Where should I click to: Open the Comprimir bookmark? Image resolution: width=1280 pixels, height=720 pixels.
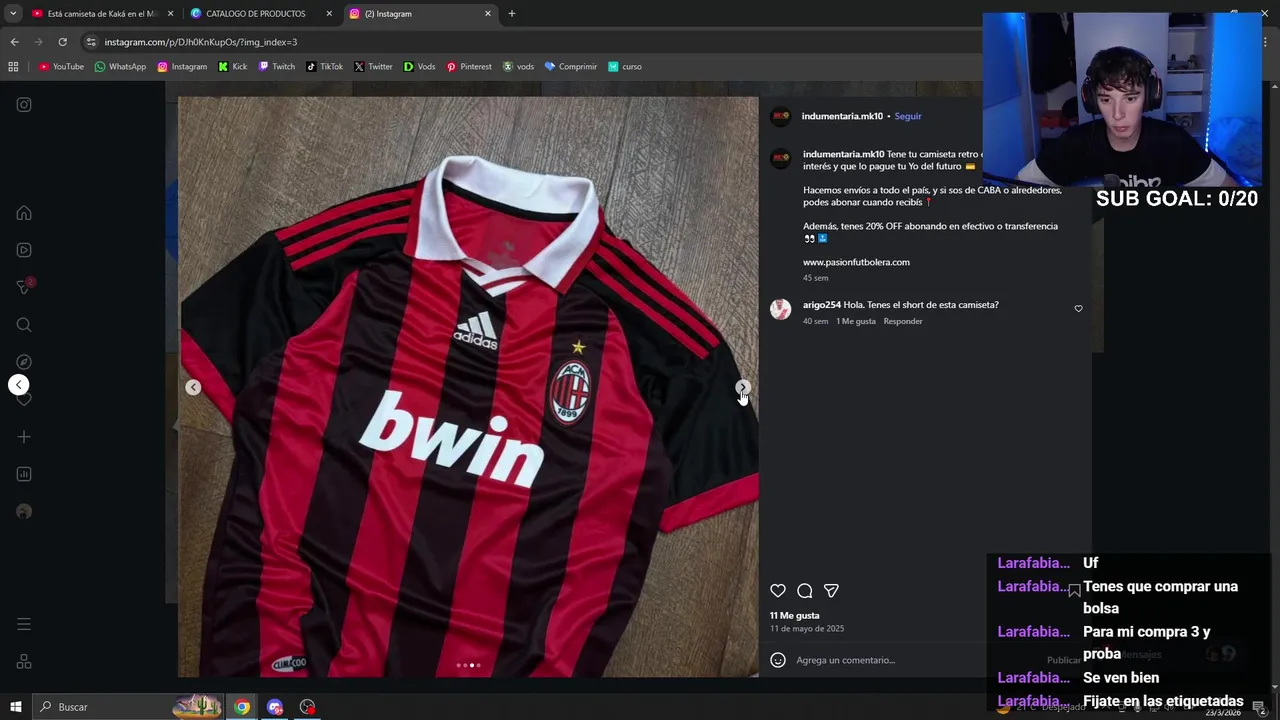click(571, 67)
